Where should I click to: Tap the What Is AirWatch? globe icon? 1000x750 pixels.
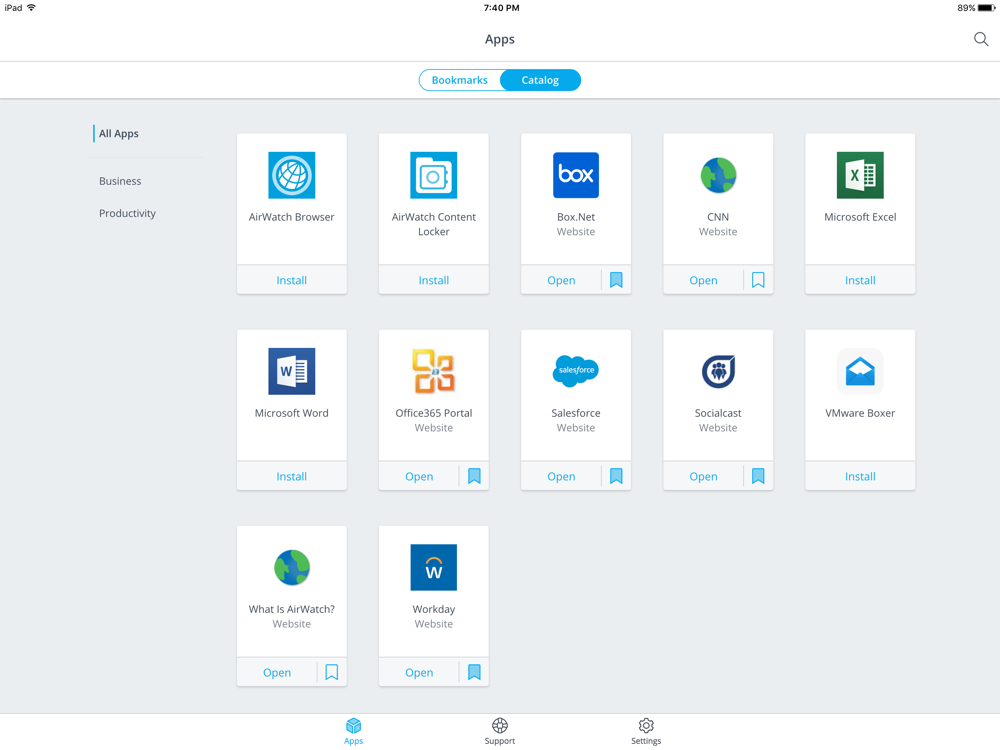click(291, 568)
